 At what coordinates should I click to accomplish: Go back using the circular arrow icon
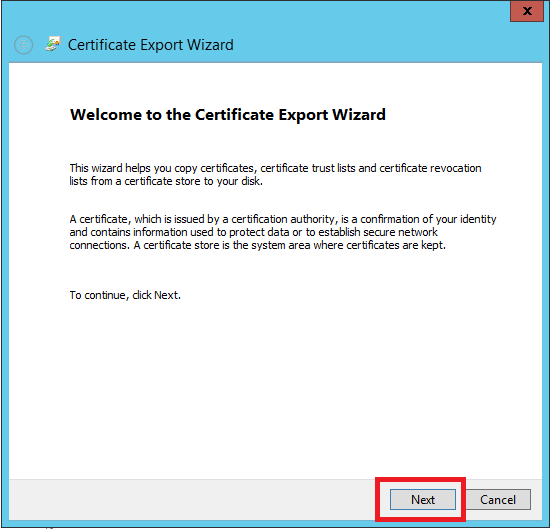click(x=23, y=45)
